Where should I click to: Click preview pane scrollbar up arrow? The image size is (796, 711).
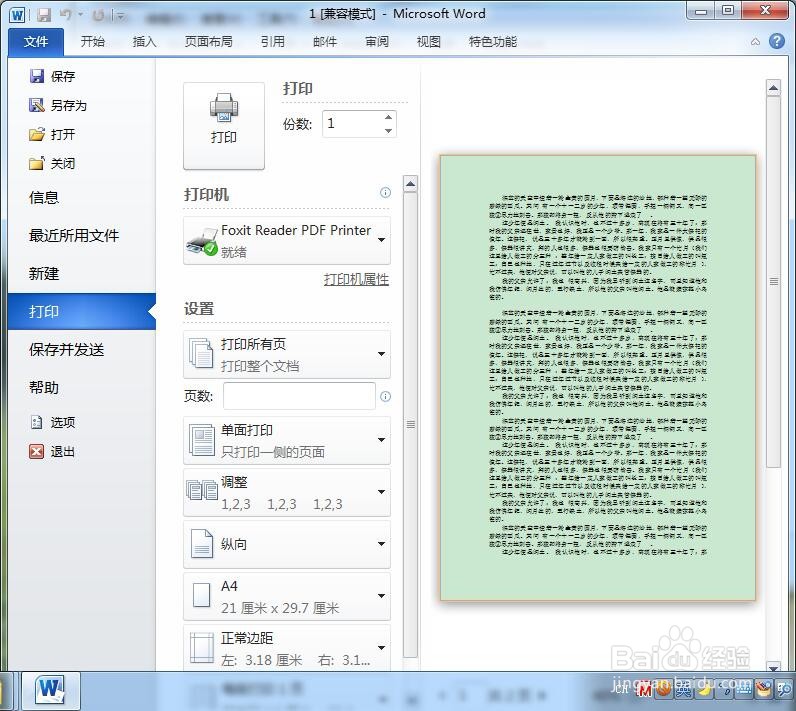(x=773, y=88)
